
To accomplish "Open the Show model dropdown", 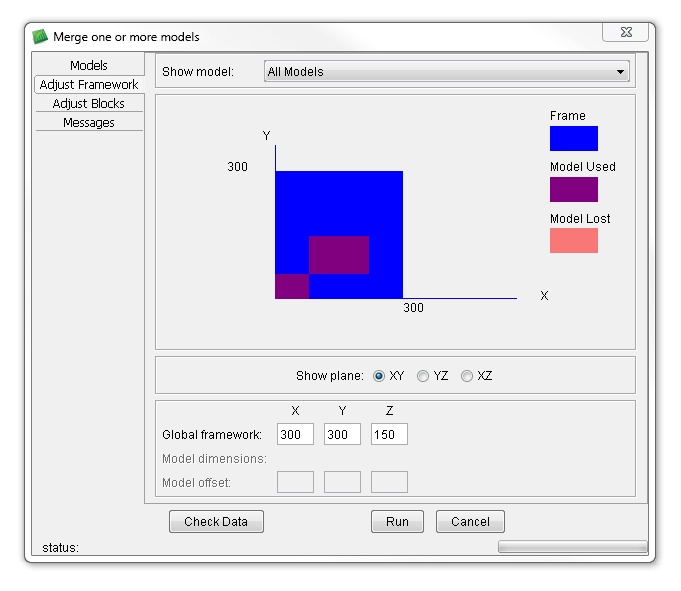I will click(x=446, y=72).
